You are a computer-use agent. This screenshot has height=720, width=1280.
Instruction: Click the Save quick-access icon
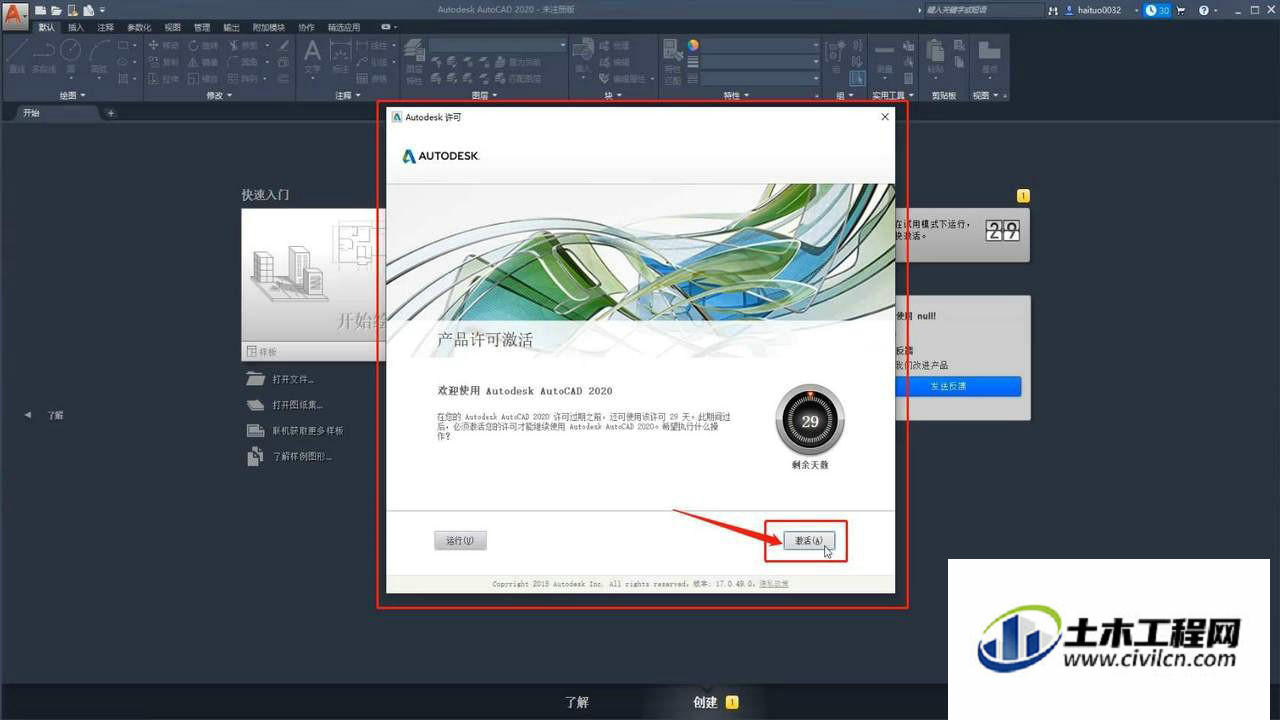(72, 10)
